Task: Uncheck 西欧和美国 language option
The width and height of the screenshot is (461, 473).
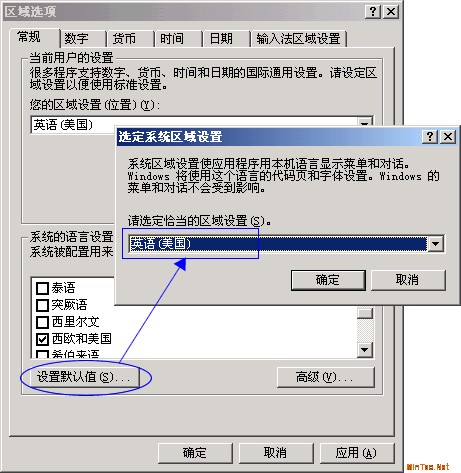Action: 42,339
